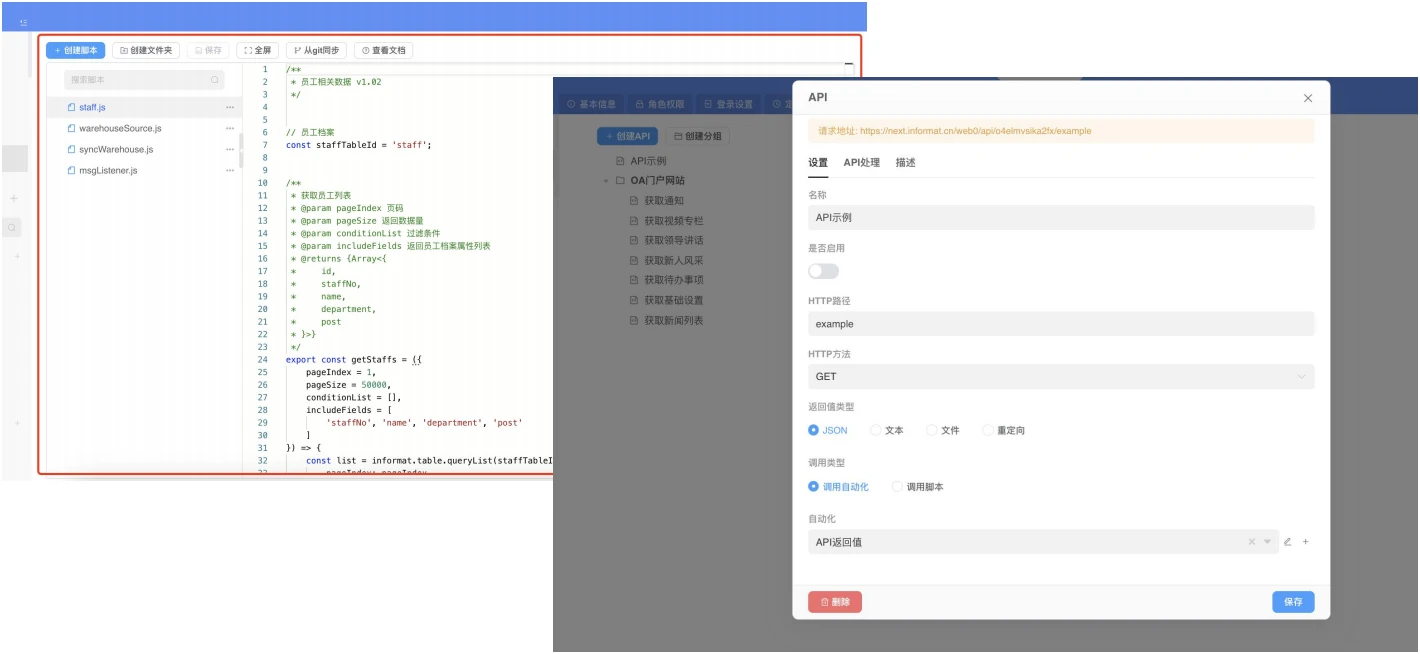Click 创建文件夹 in script toolbar

pyautogui.click(x=146, y=50)
